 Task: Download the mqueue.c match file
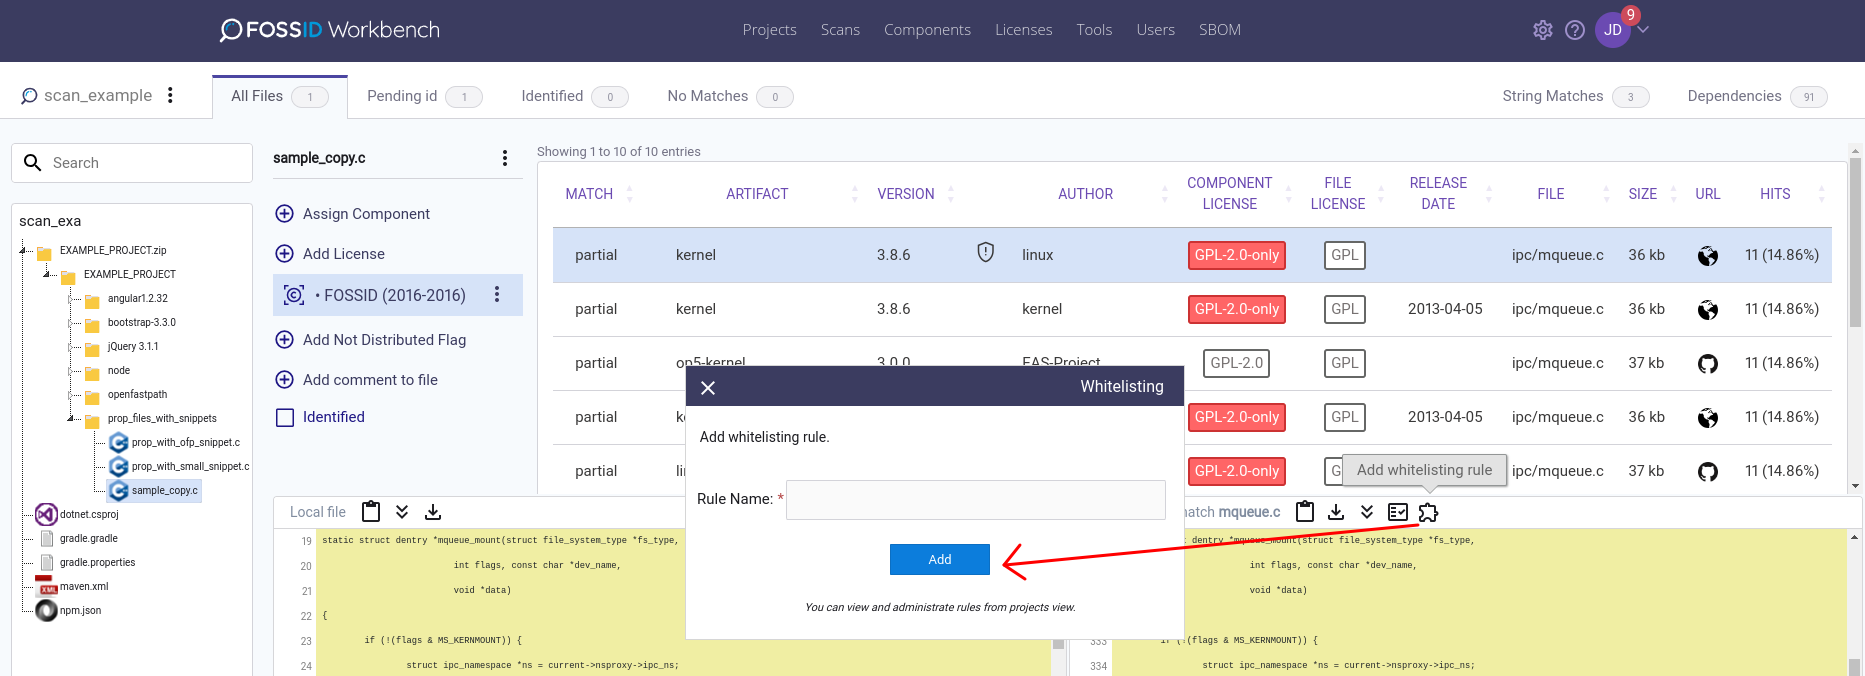[1336, 512]
